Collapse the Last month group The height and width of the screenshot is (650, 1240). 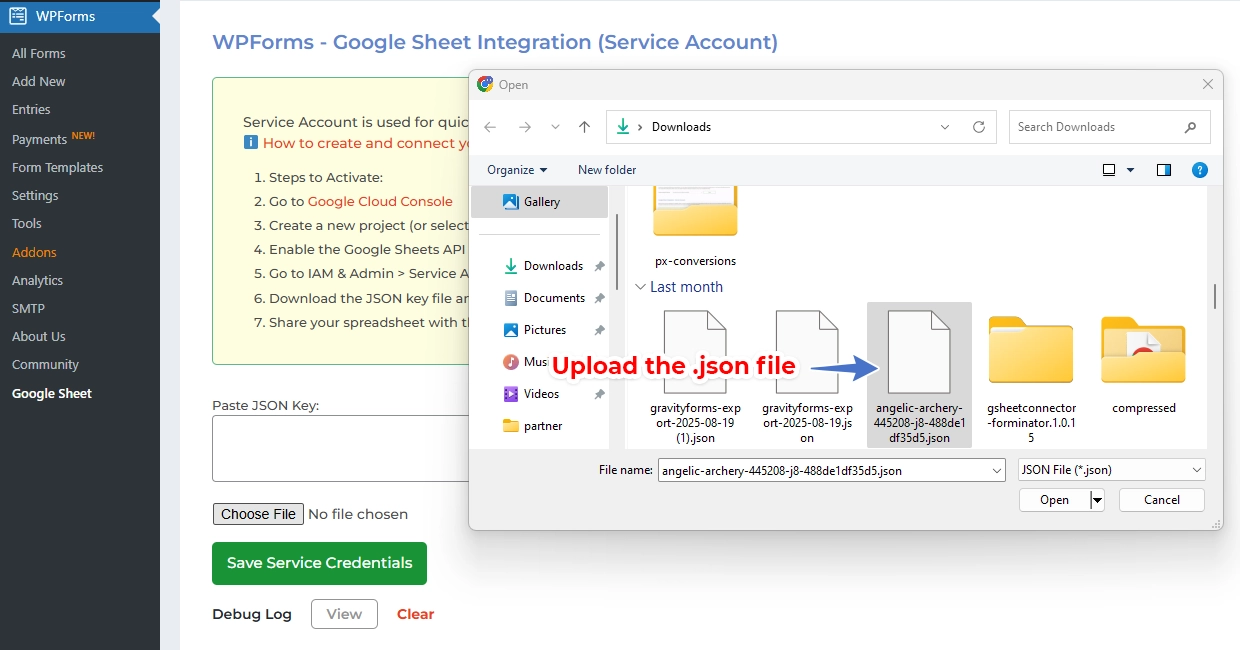pyautogui.click(x=640, y=287)
